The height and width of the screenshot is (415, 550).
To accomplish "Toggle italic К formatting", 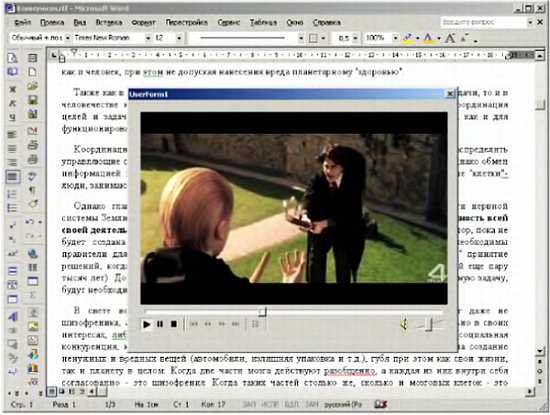I will coord(12,103).
